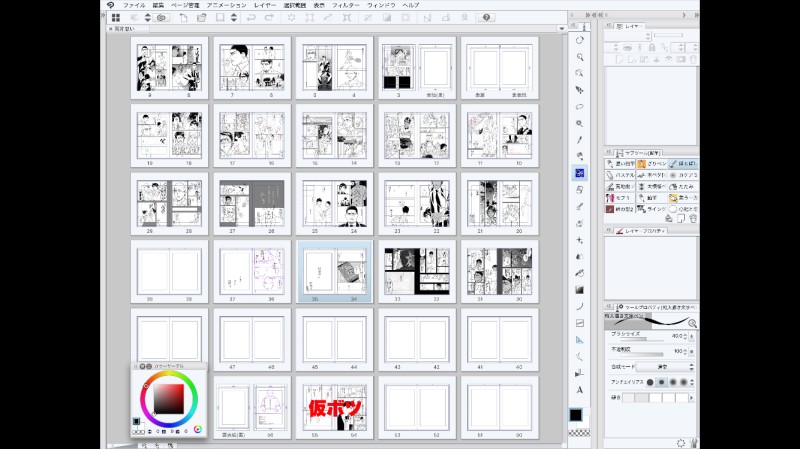Image resolution: width=800 pixels, height=449 pixels.
Task: Click the grid icon in the top toolbar
Action: coord(116,17)
